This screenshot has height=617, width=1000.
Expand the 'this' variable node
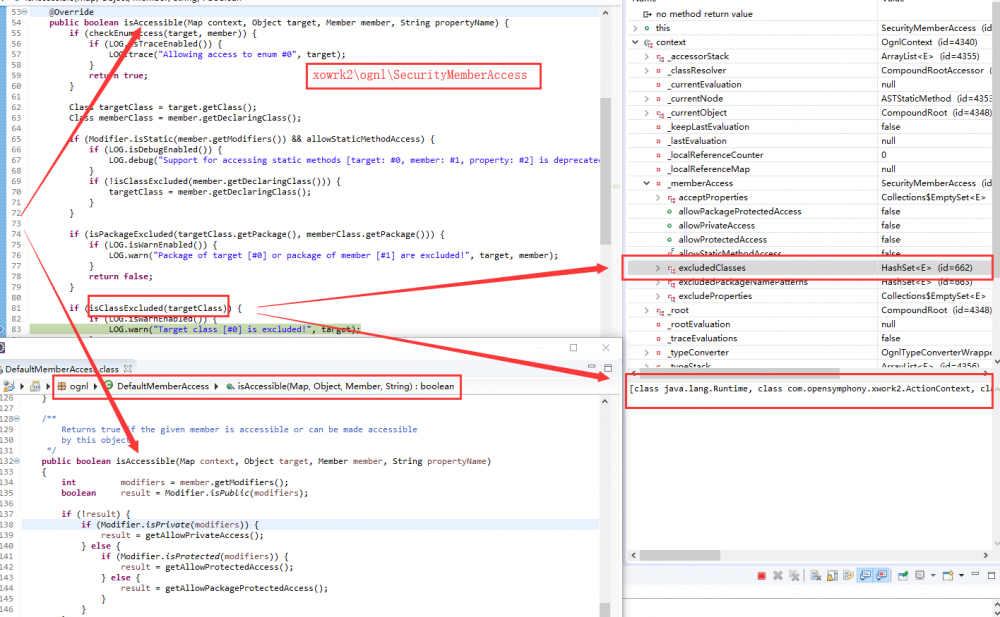[635, 28]
